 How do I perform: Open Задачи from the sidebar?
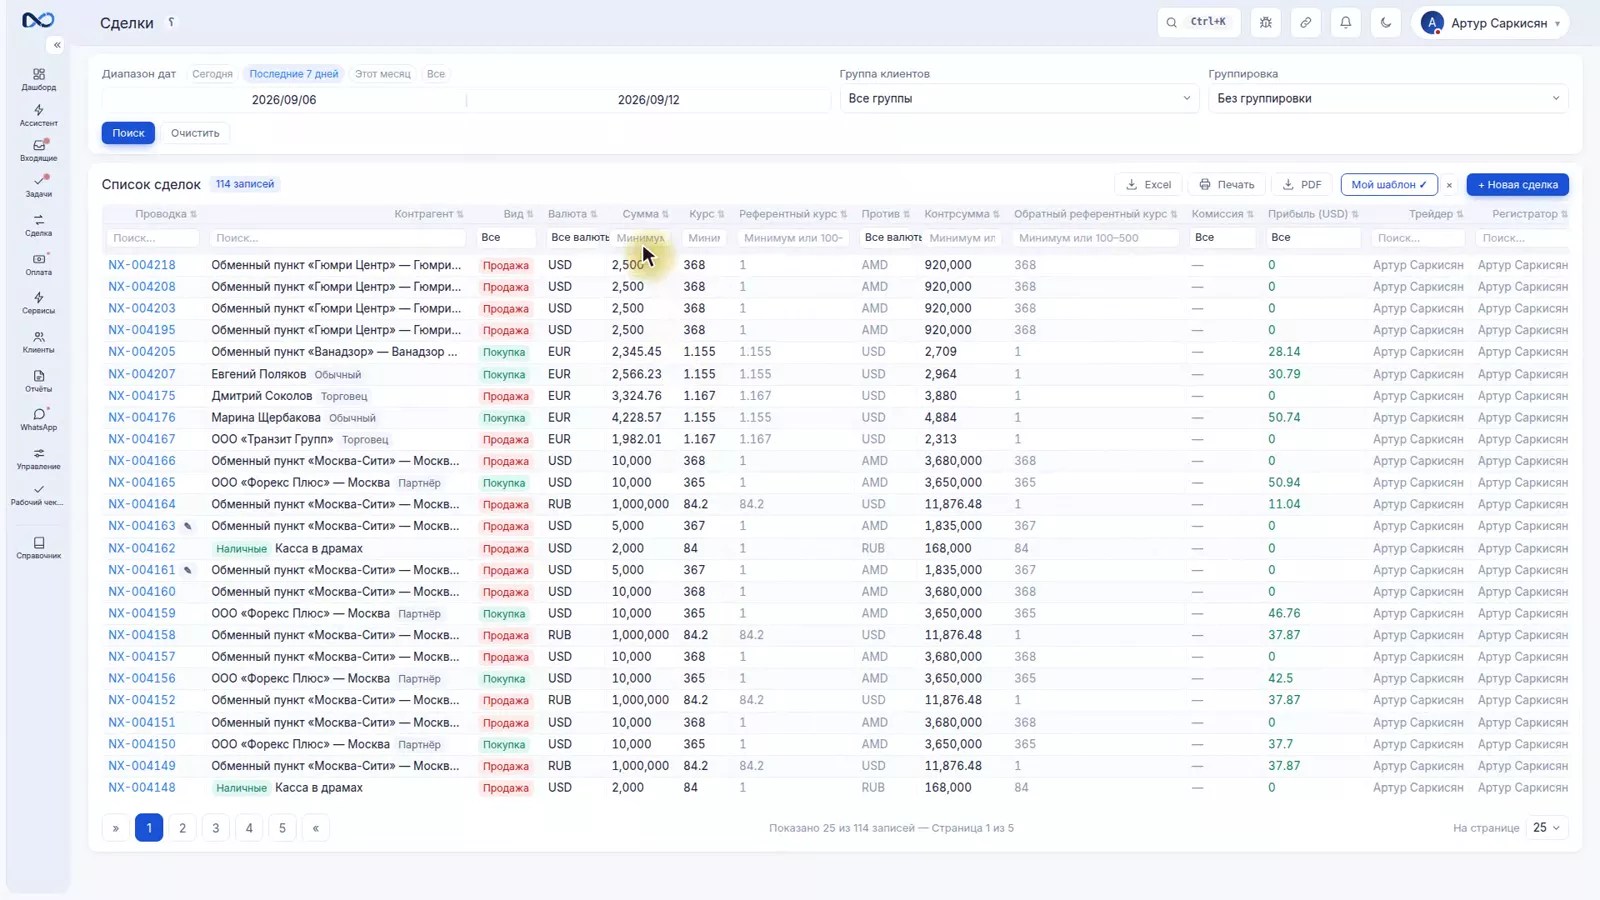pyautogui.click(x=39, y=186)
